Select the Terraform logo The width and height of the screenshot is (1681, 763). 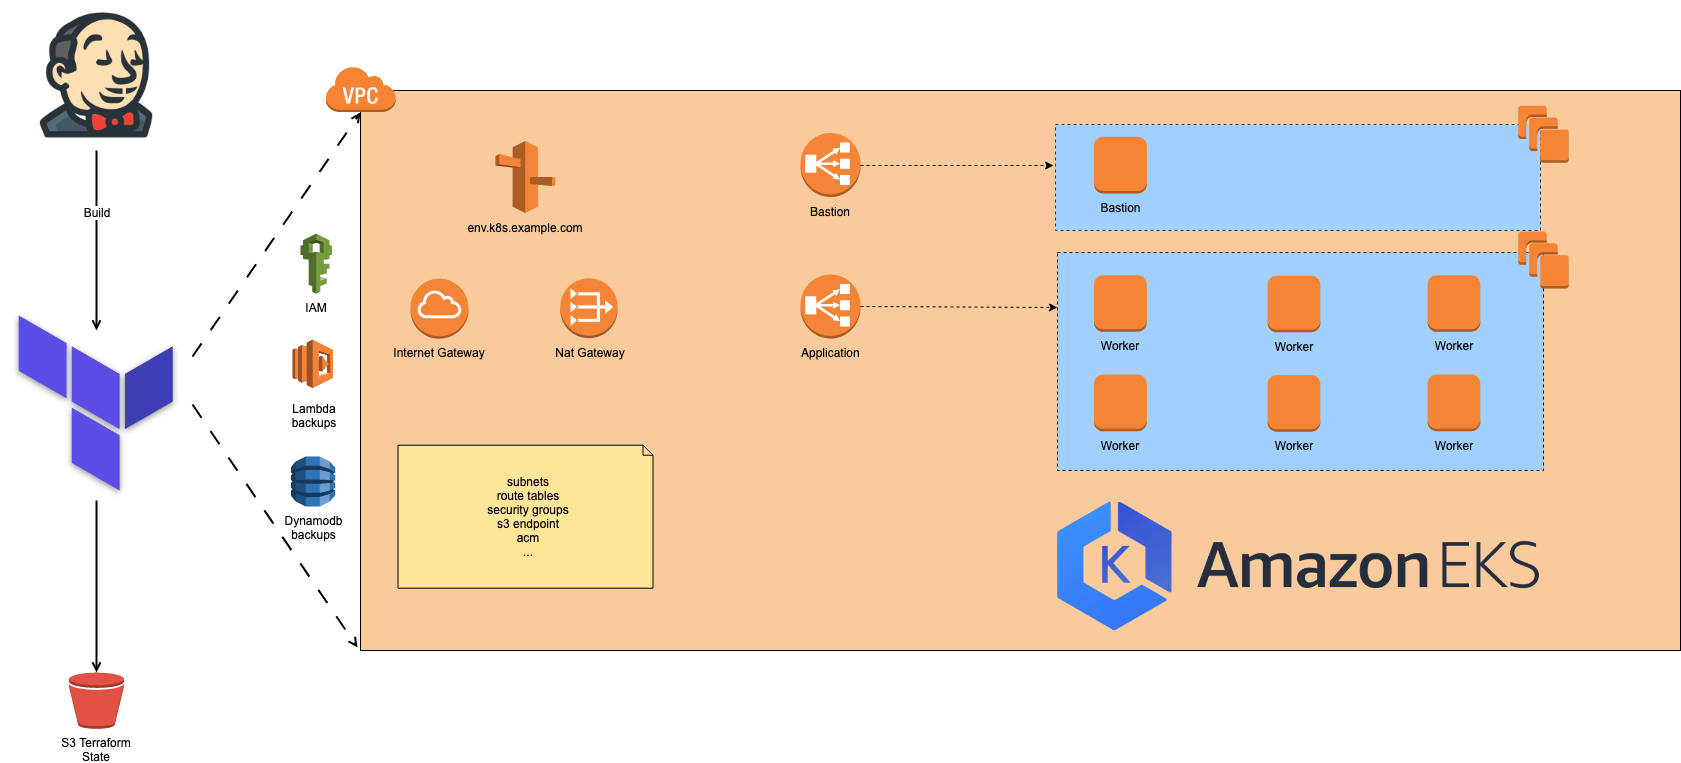(96, 402)
